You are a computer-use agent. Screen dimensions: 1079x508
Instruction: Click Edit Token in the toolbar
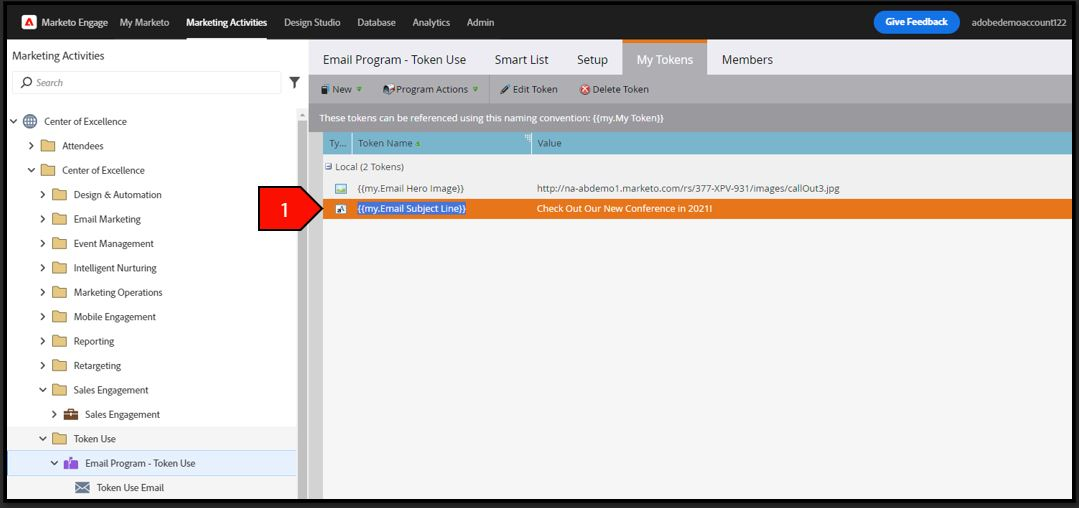pos(528,89)
